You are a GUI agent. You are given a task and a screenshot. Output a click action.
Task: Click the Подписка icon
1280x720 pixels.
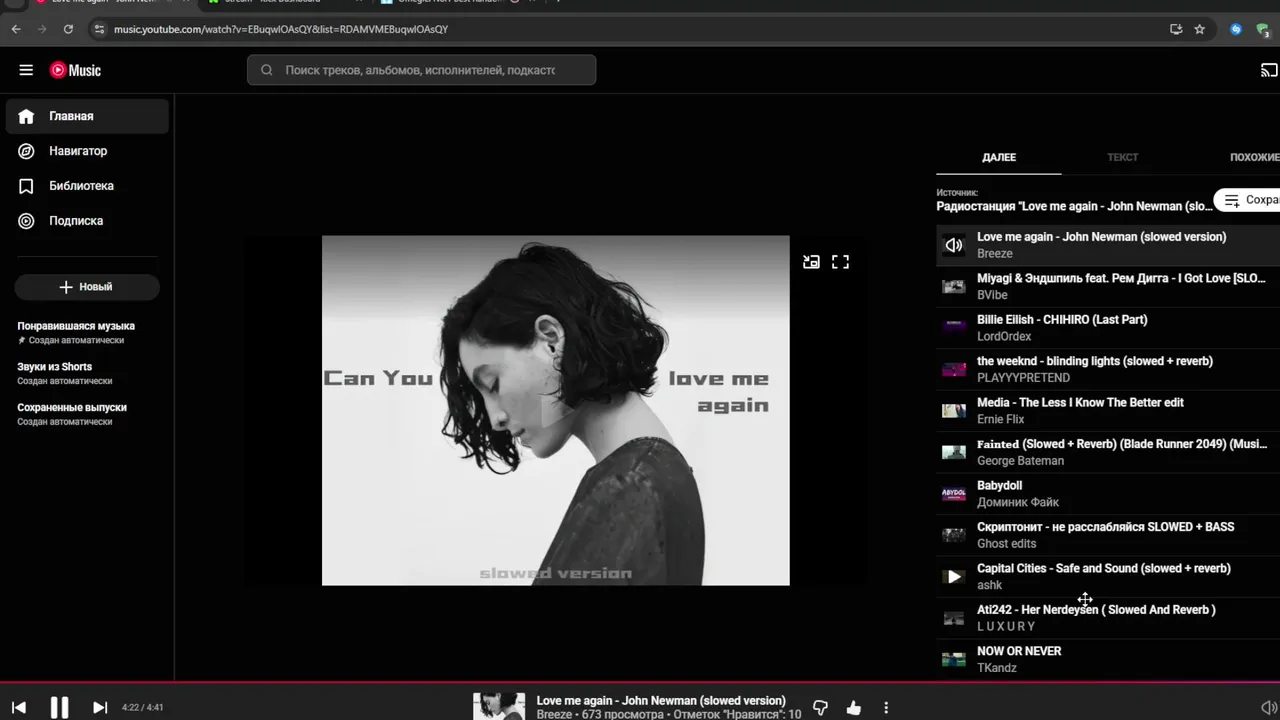(26, 221)
